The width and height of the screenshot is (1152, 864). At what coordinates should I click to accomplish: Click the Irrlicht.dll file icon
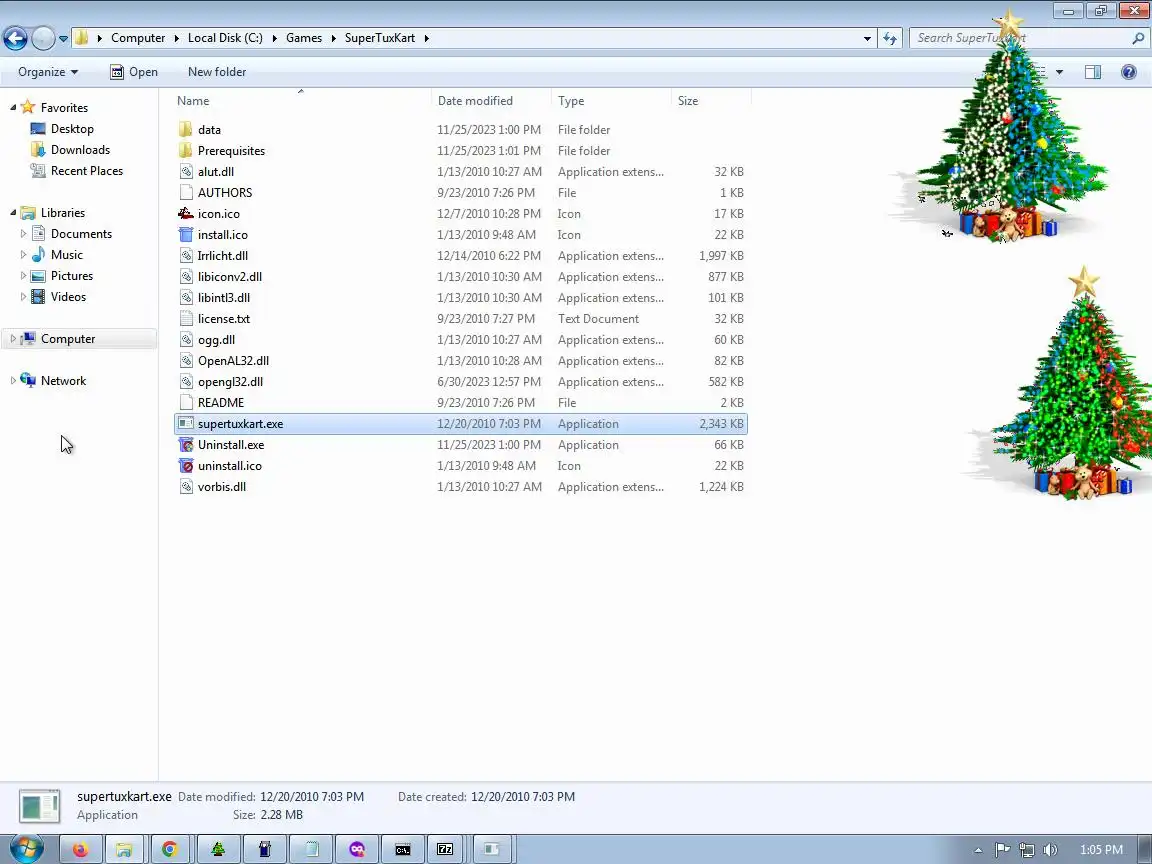click(186, 256)
